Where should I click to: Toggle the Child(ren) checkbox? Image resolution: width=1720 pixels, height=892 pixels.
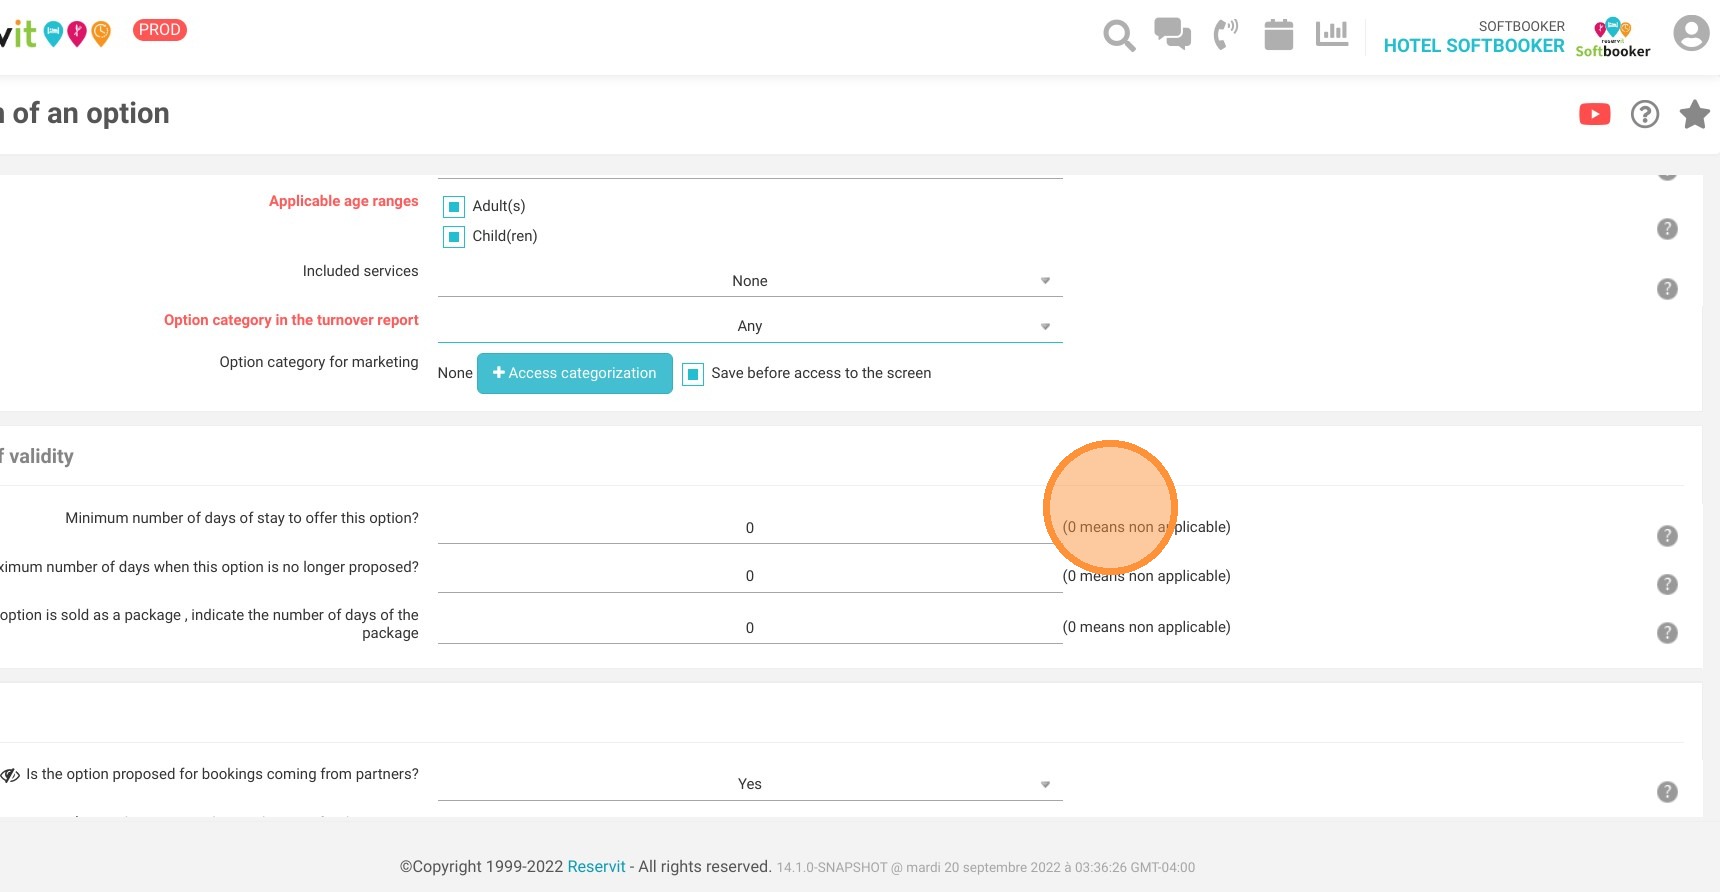[x=454, y=237]
